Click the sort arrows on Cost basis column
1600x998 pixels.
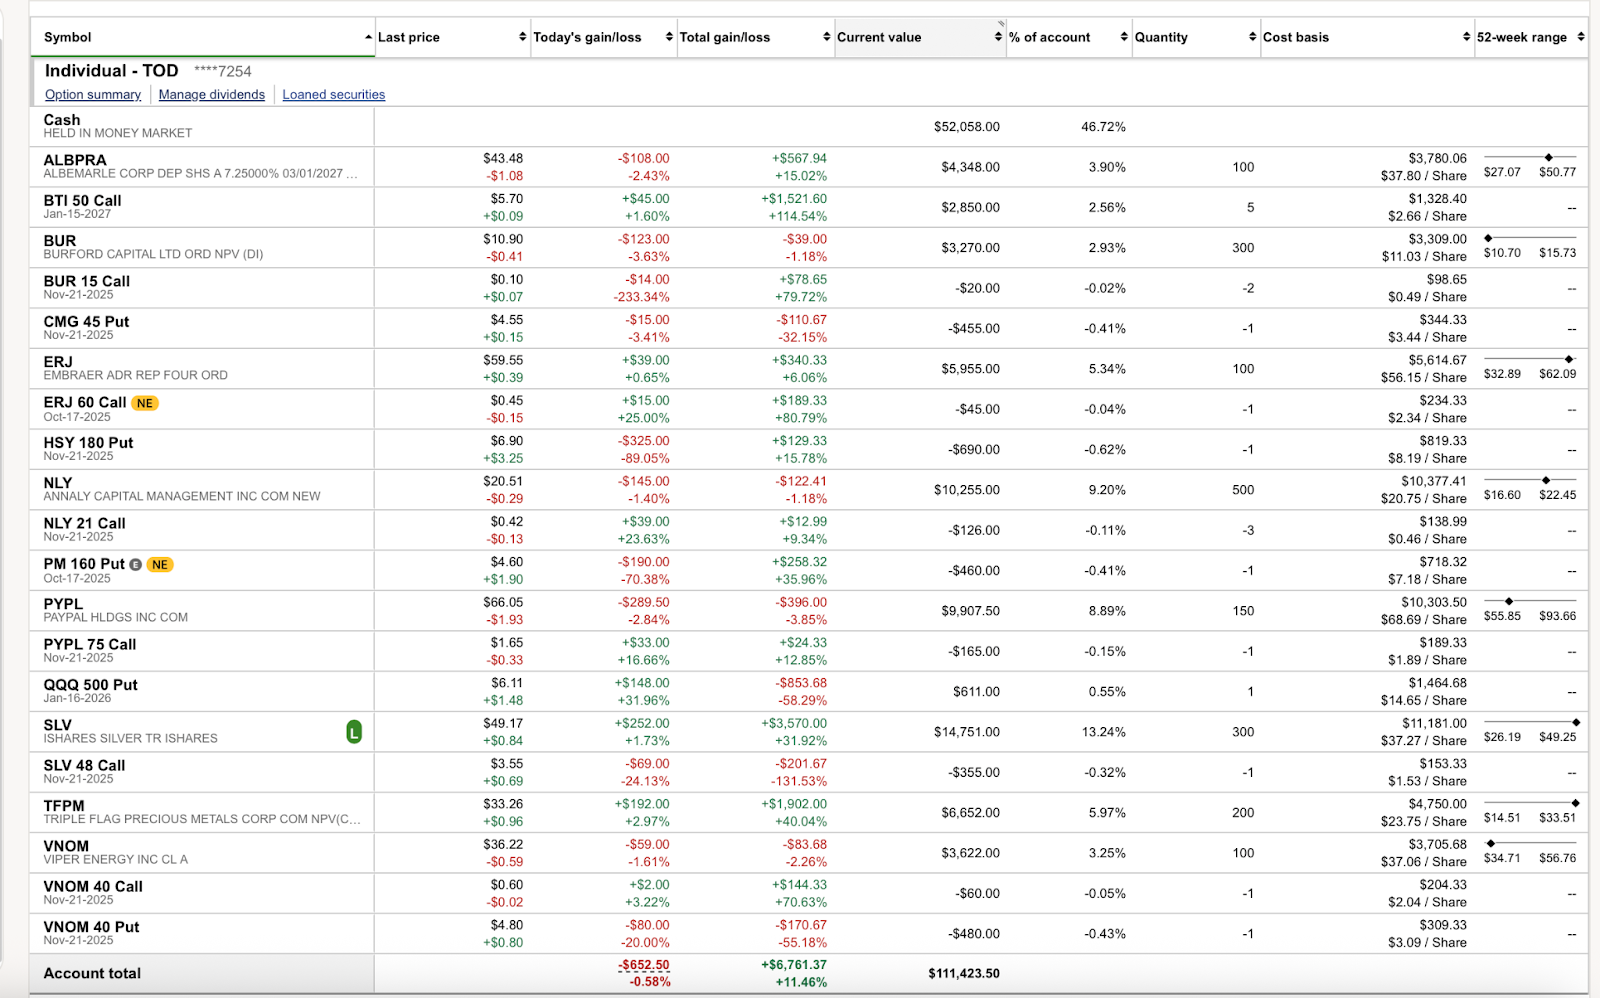[1466, 37]
